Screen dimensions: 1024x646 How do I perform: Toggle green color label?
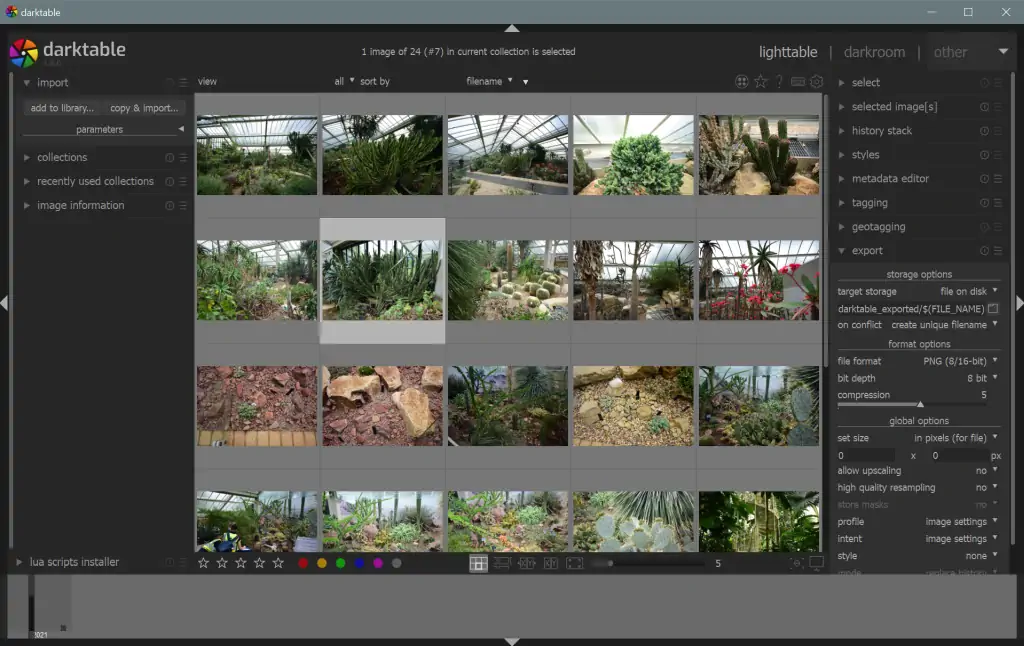coord(340,563)
